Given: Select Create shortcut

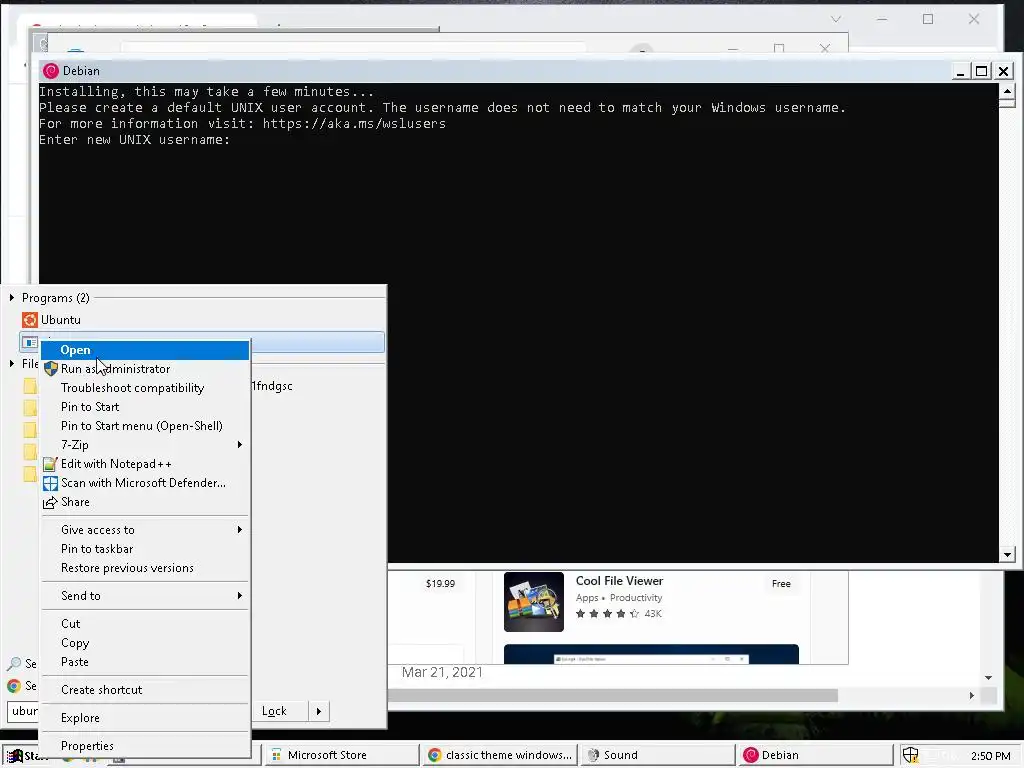Looking at the screenshot, I should pyautogui.click(x=145, y=690).
